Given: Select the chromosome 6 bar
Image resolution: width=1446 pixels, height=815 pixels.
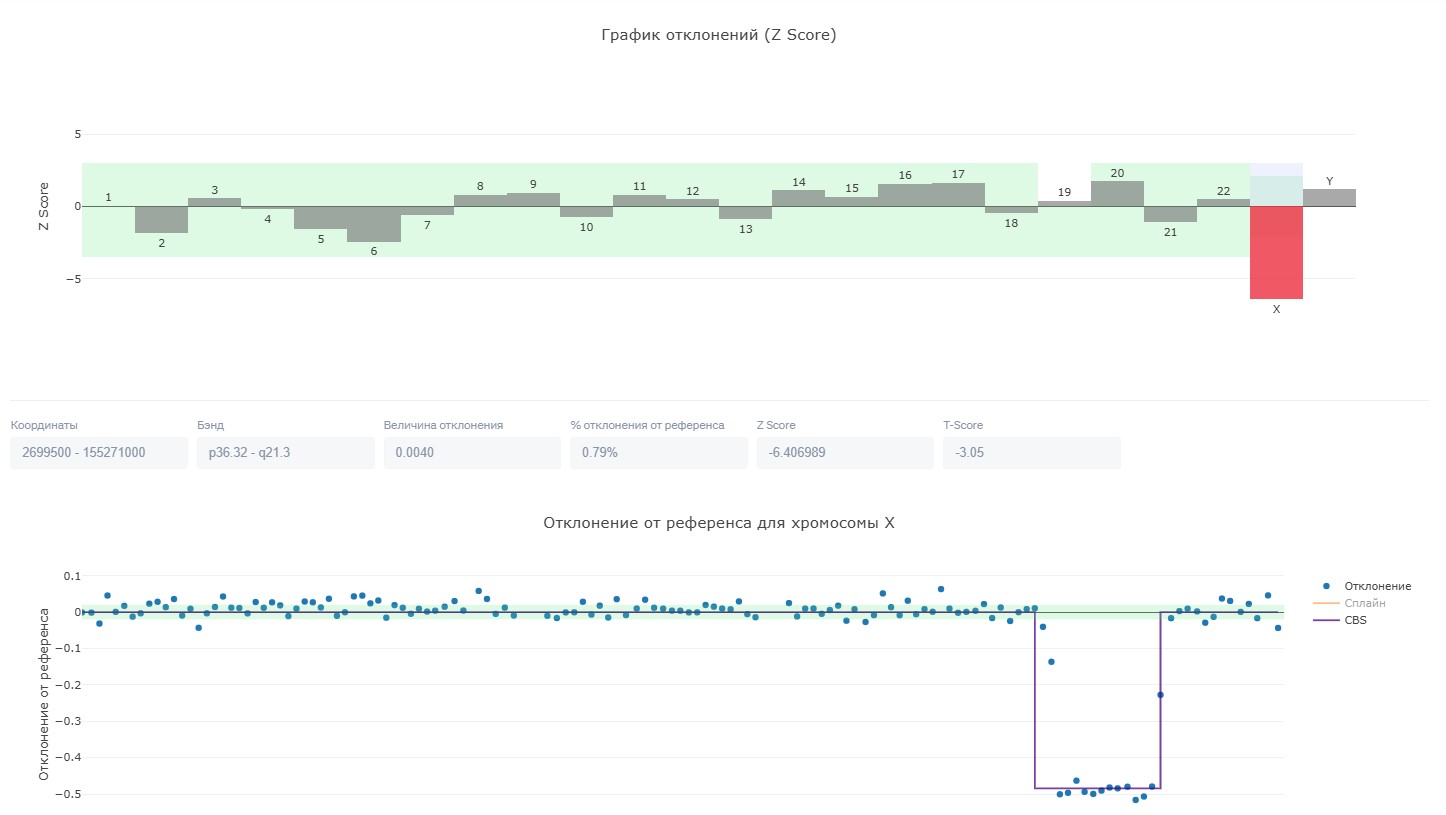Looking at the screenshot, I should pyautogui.click(x=374, y=224).
